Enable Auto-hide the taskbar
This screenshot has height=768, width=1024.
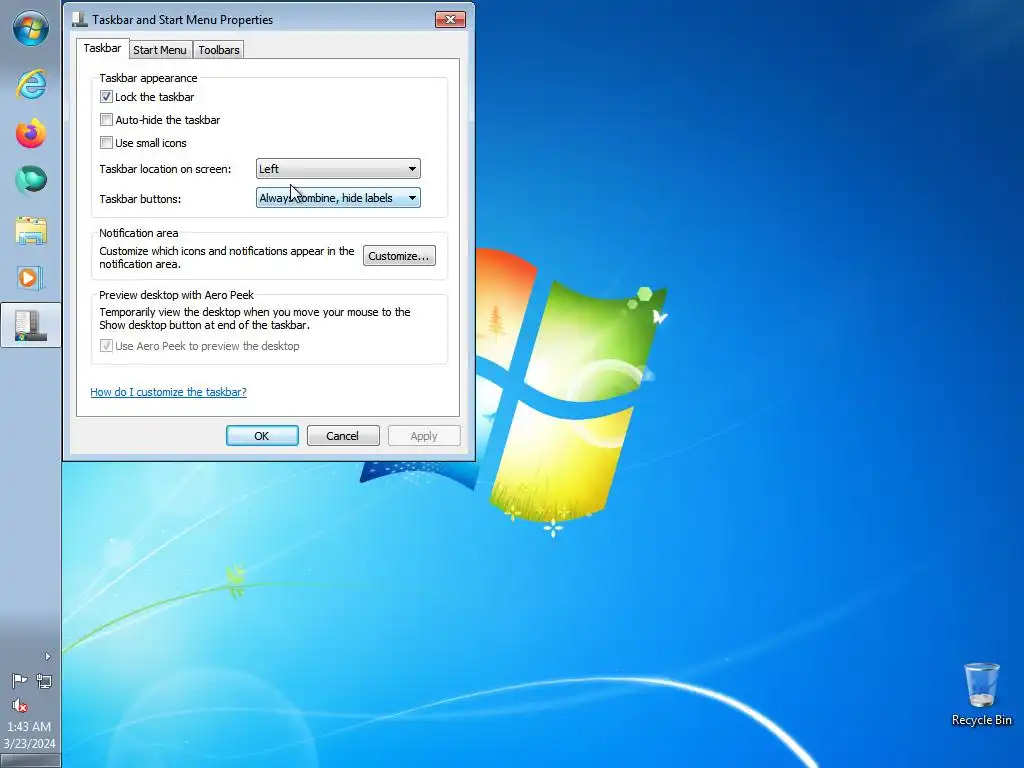106,120
